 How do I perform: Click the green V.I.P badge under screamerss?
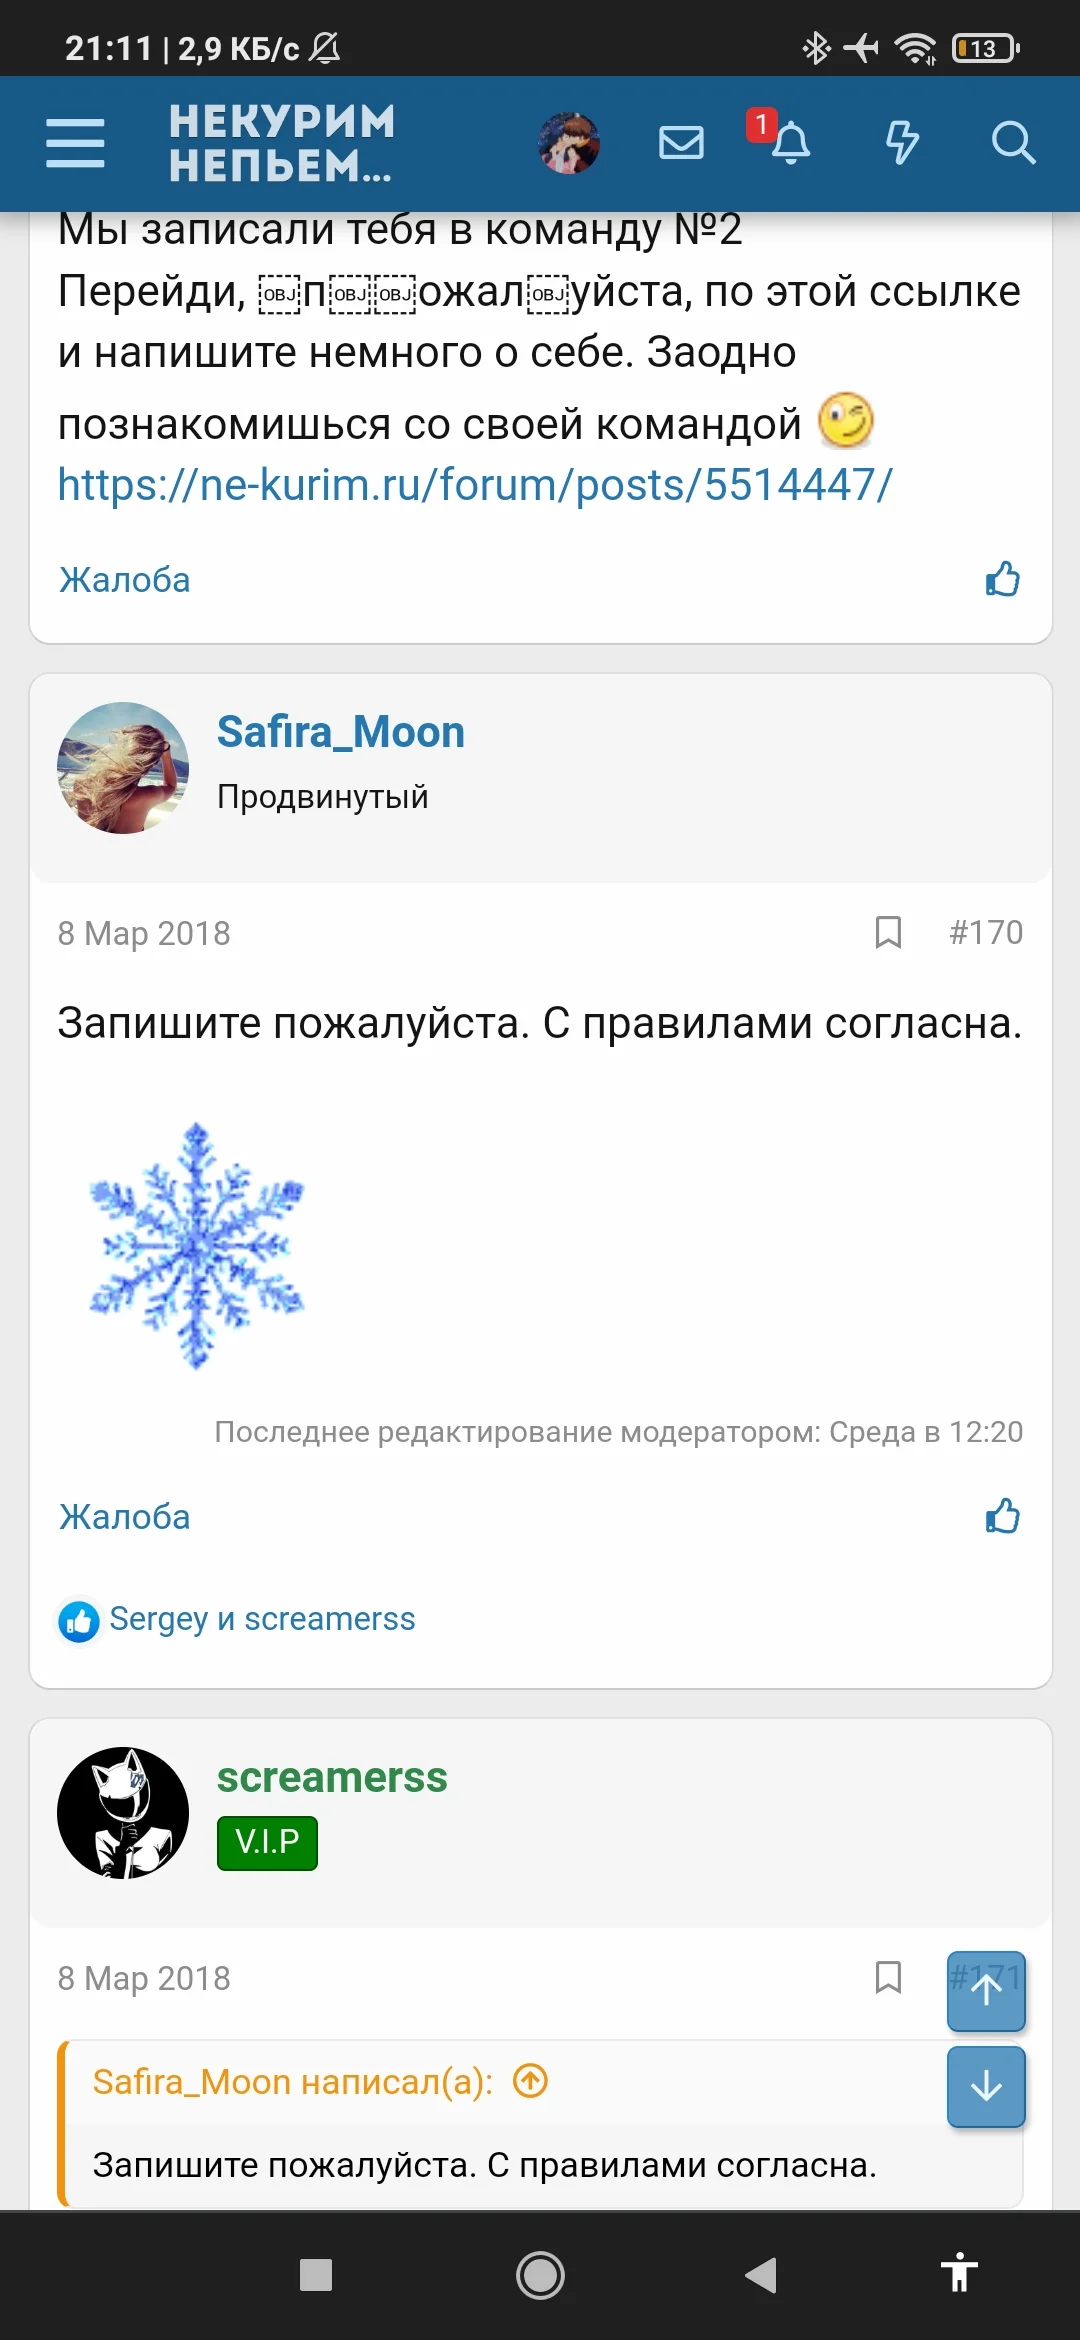click(266, 1843)
